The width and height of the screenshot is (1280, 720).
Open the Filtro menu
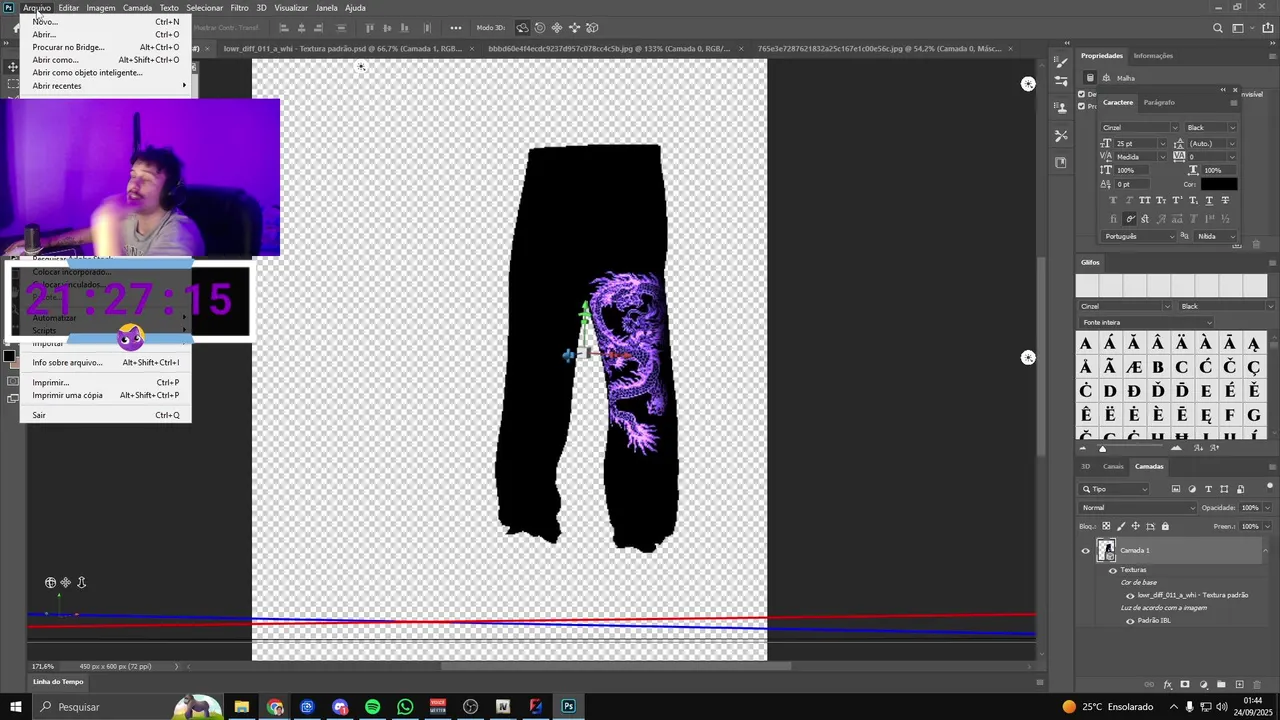(x=239, y=8)
